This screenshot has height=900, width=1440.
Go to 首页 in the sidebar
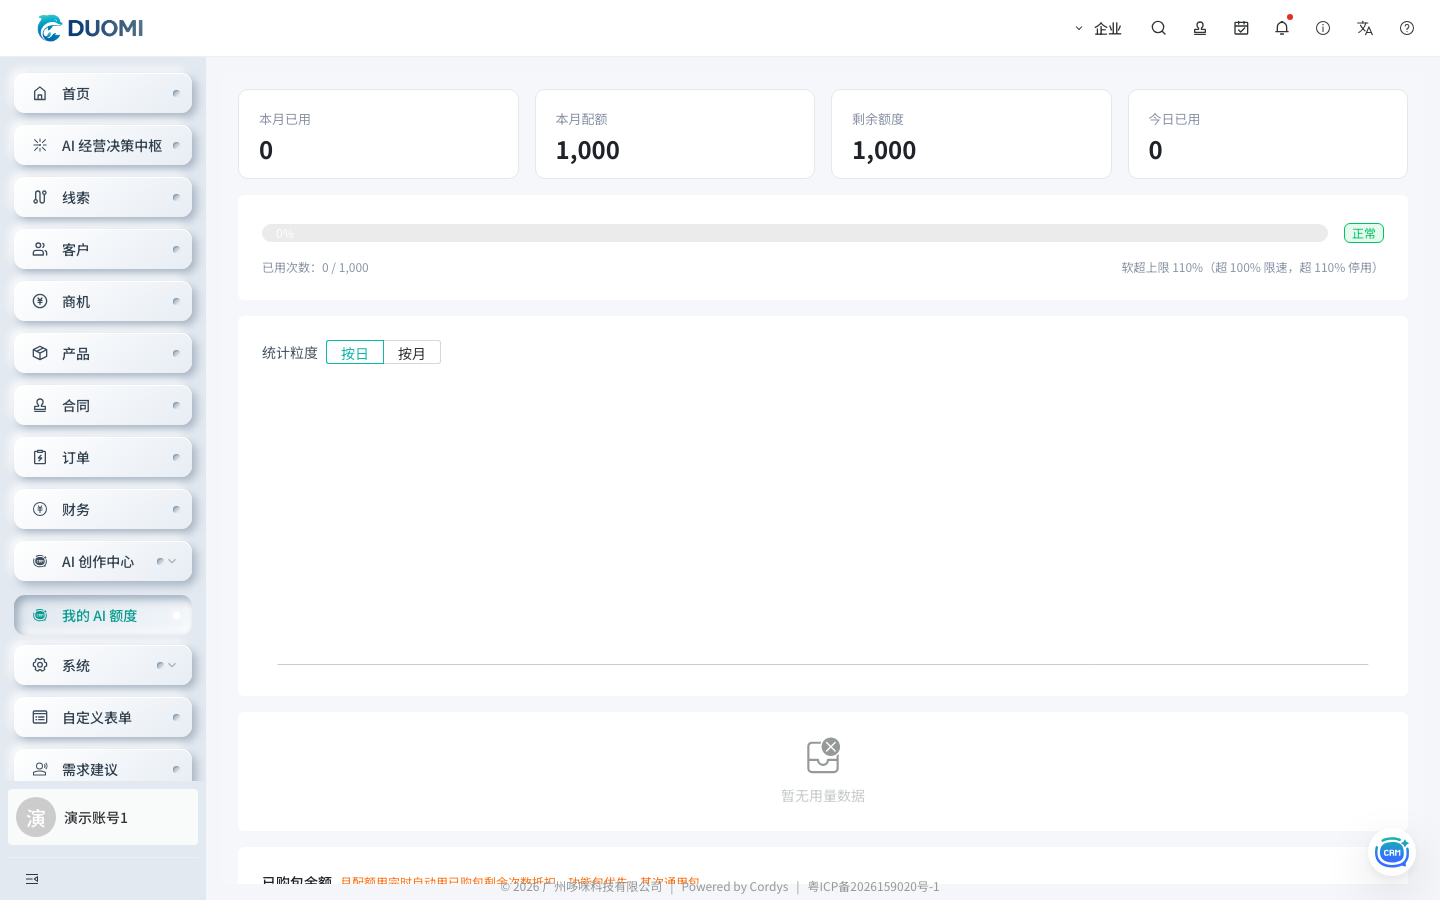click(x=103, y=93)
